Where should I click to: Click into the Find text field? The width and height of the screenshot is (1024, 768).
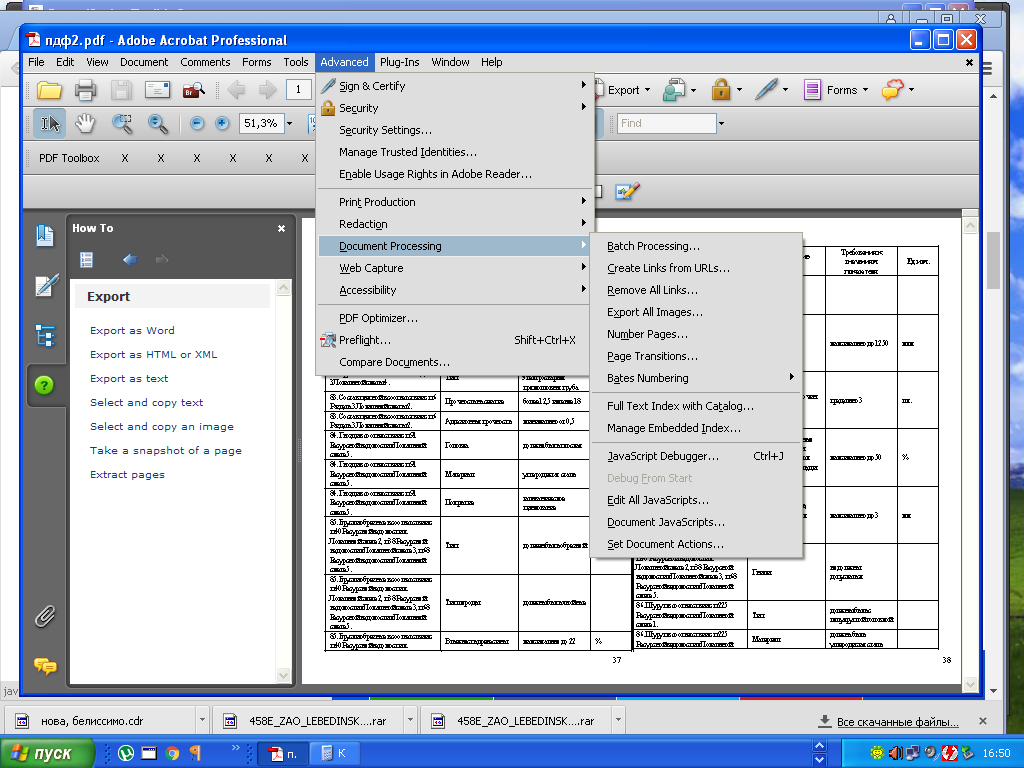667,123
